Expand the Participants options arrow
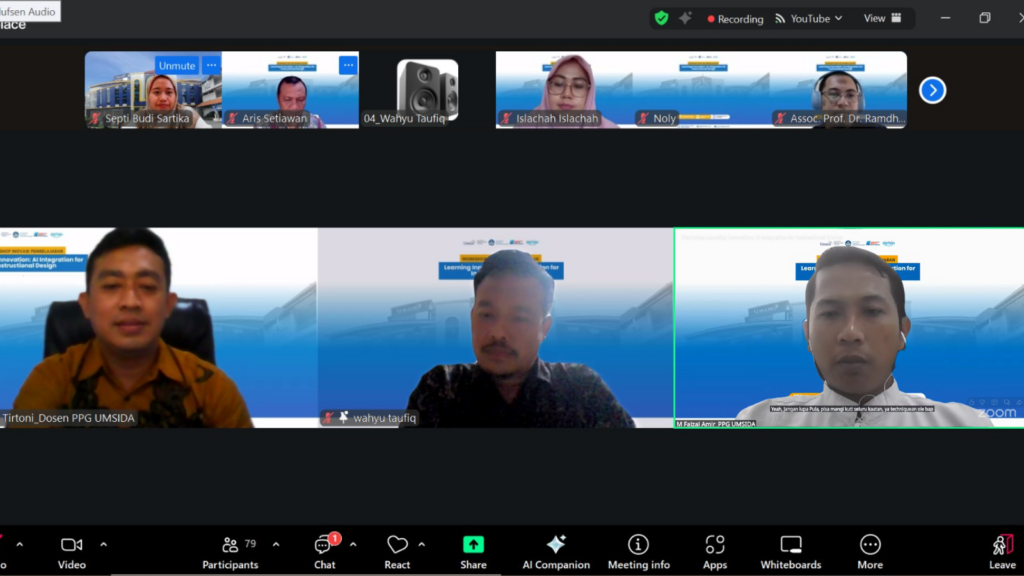The width and height of the screenshot is (1024, 576). click(x=276, y=545)
